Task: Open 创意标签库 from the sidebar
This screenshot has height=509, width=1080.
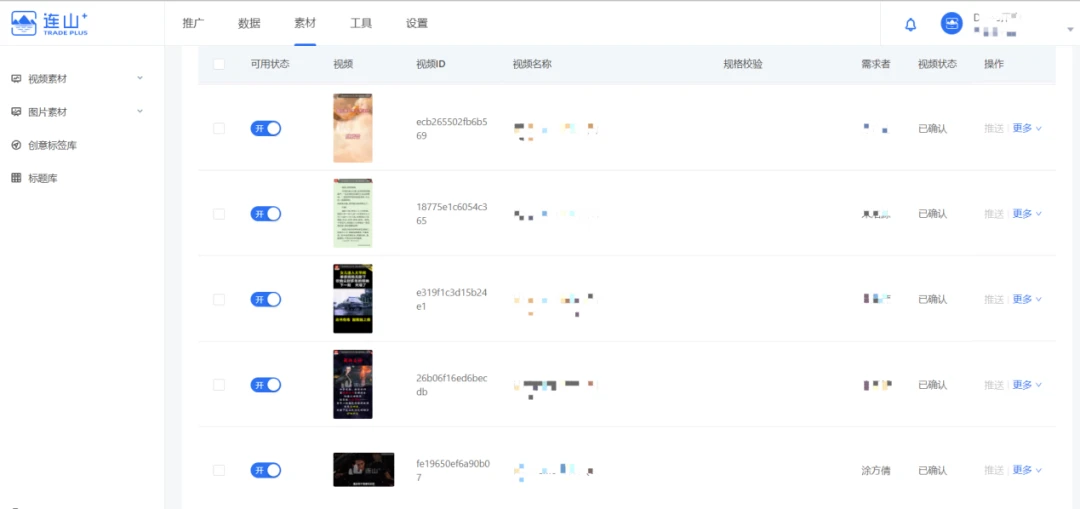Action: pos(52,145)
